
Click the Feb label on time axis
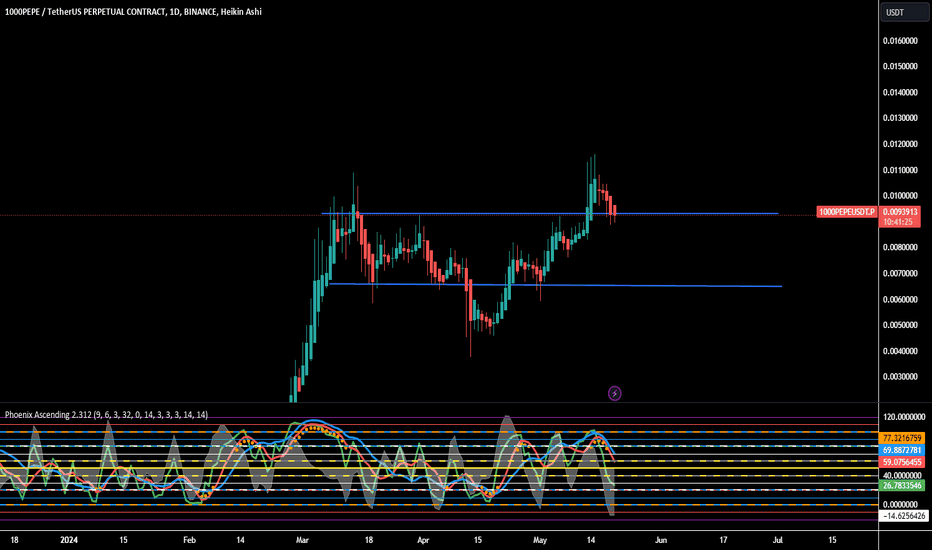pyautogui.click(x=189, y=540)
